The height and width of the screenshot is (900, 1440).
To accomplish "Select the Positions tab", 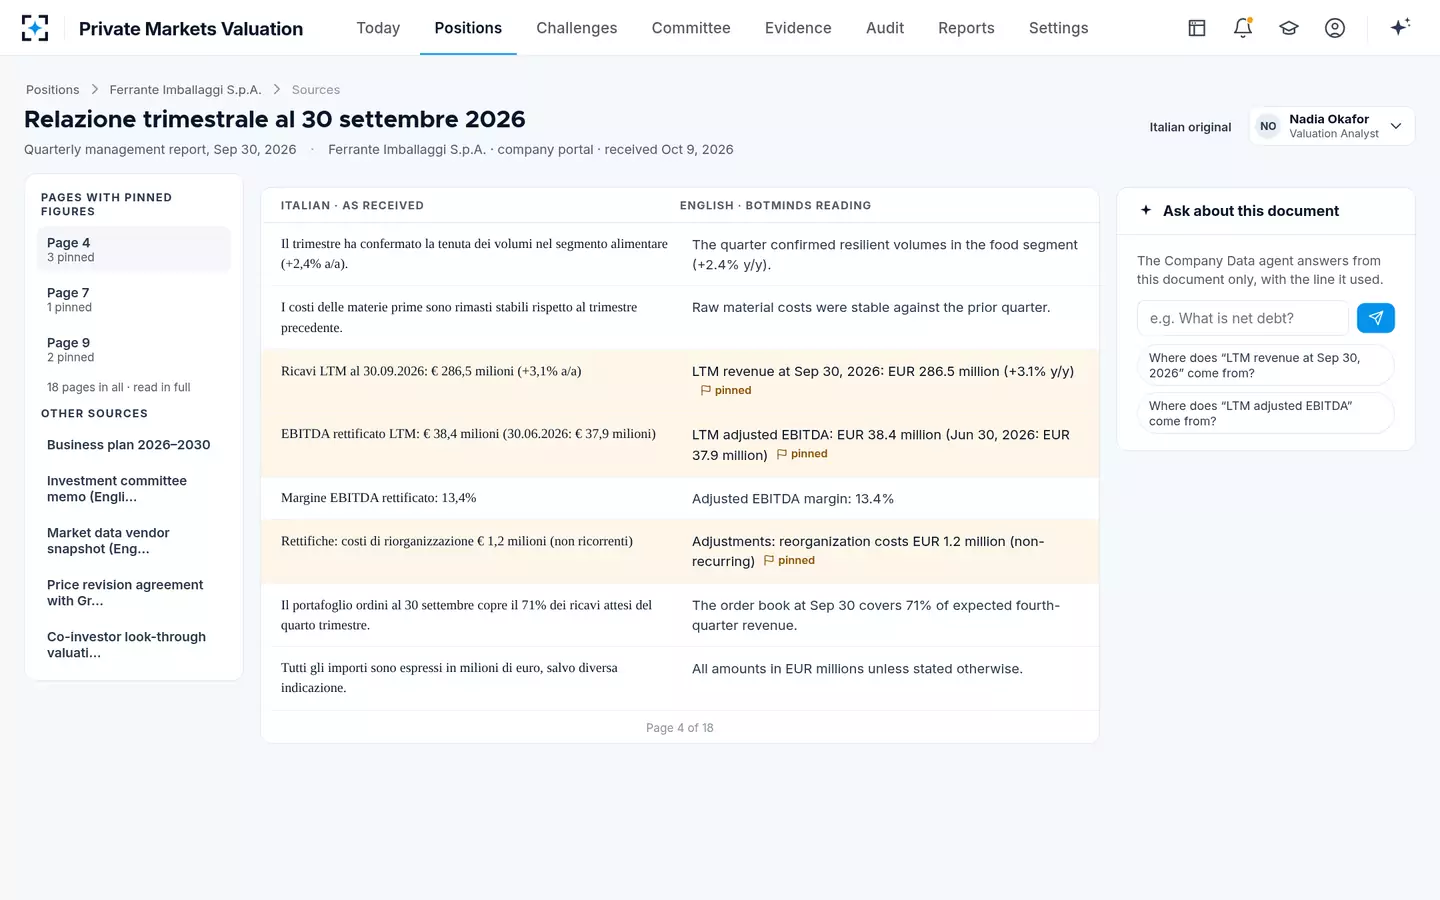I will coord(468,28).
